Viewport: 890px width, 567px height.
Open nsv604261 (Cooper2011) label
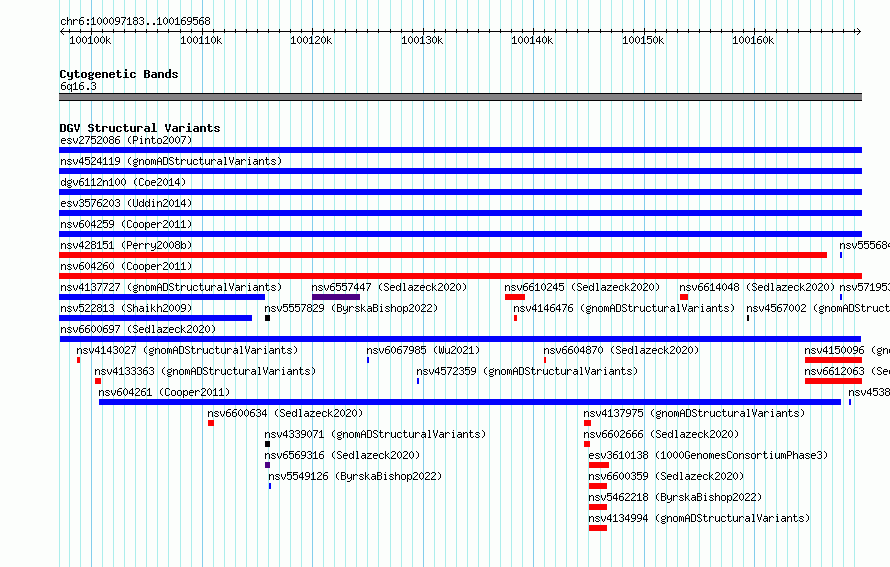coord(165,392)
